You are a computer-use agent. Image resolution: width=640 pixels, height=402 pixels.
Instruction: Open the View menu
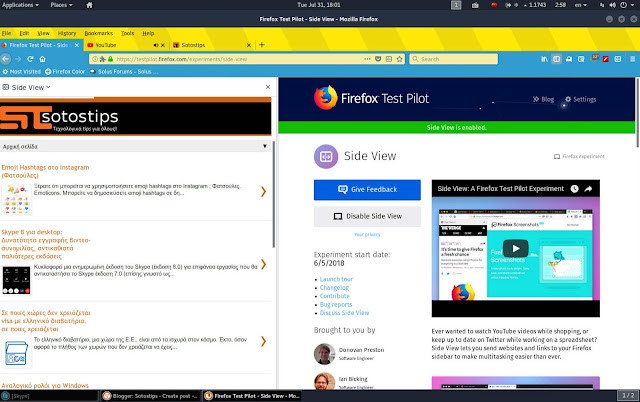coord(43,33)
